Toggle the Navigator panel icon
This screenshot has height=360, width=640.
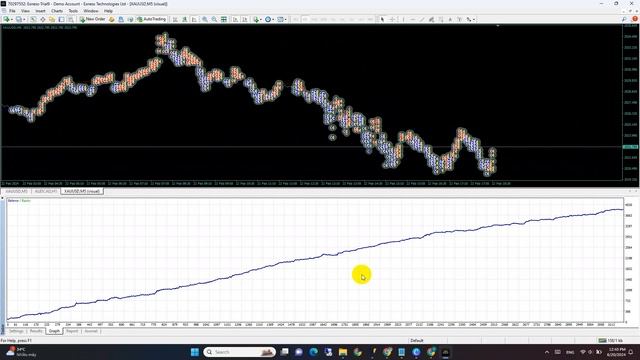[52, 19]
